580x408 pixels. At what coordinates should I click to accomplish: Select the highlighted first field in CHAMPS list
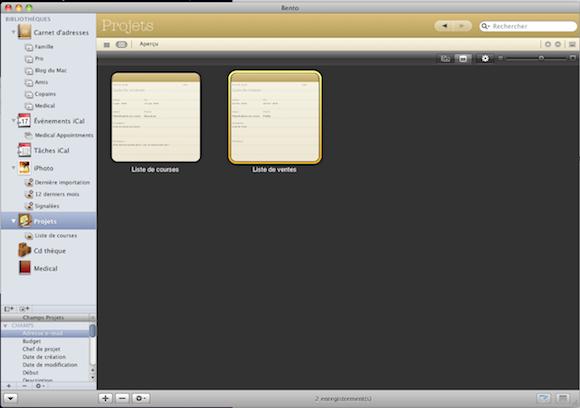pos(45,333)
